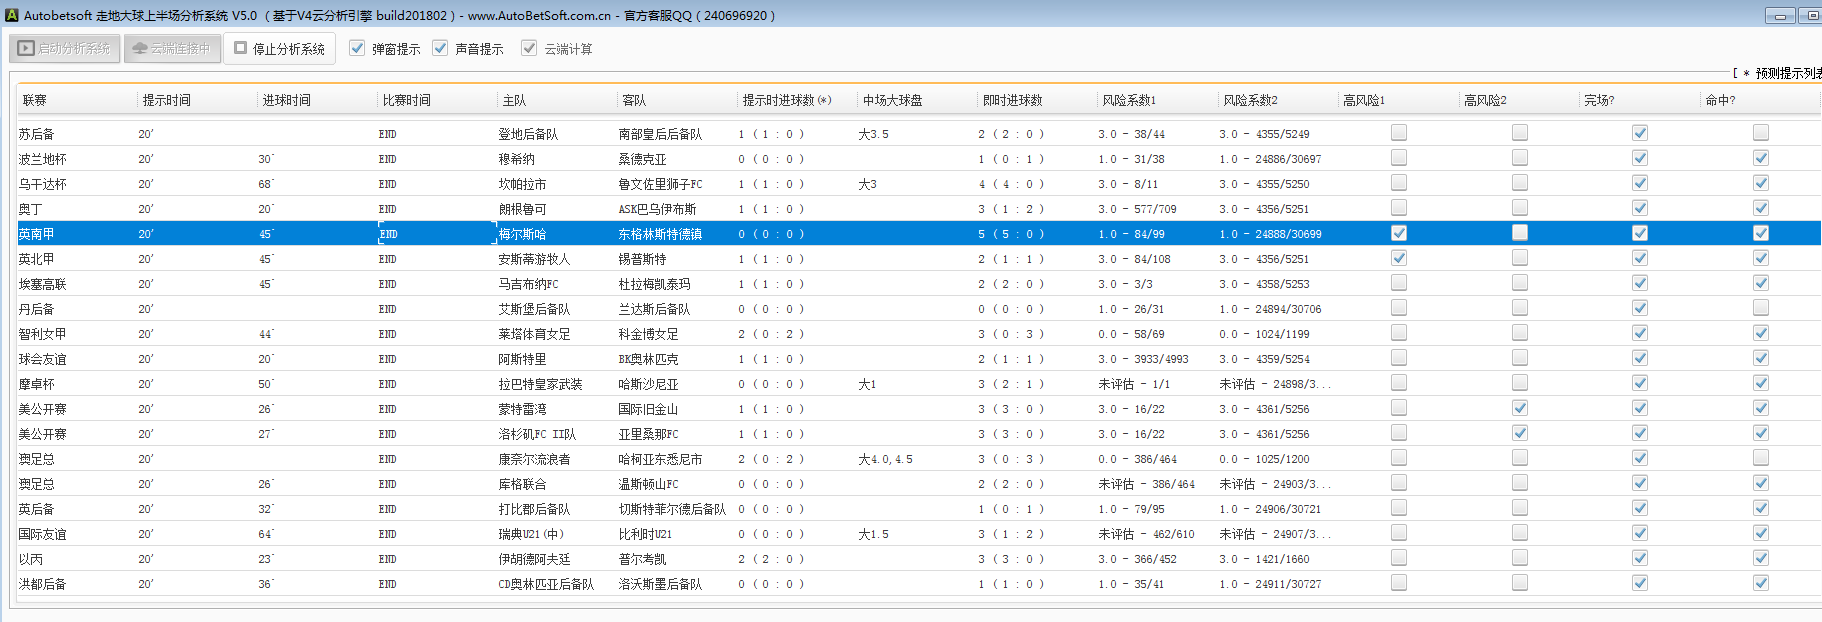Toggle the 弹窗提示 checkbox
1822x622 pixels.
pyautogui.click(x=357, y=48)
